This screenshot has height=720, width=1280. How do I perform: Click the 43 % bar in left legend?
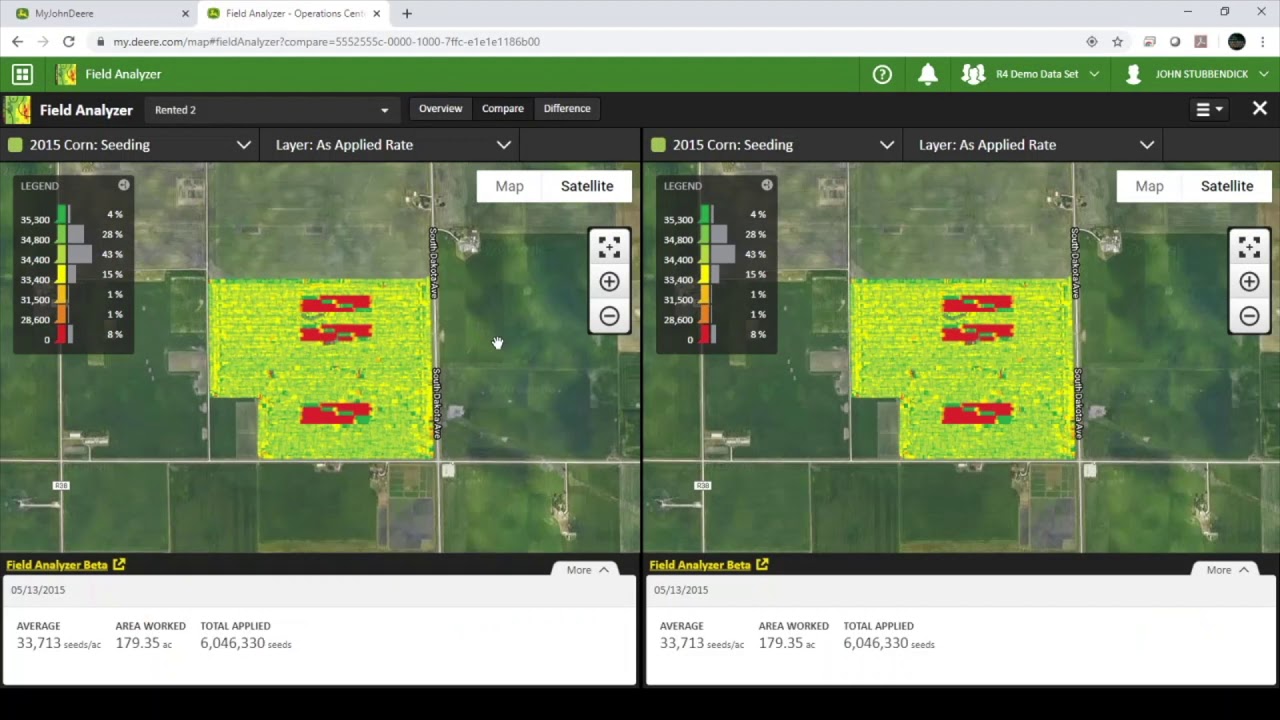click(80, 254)
